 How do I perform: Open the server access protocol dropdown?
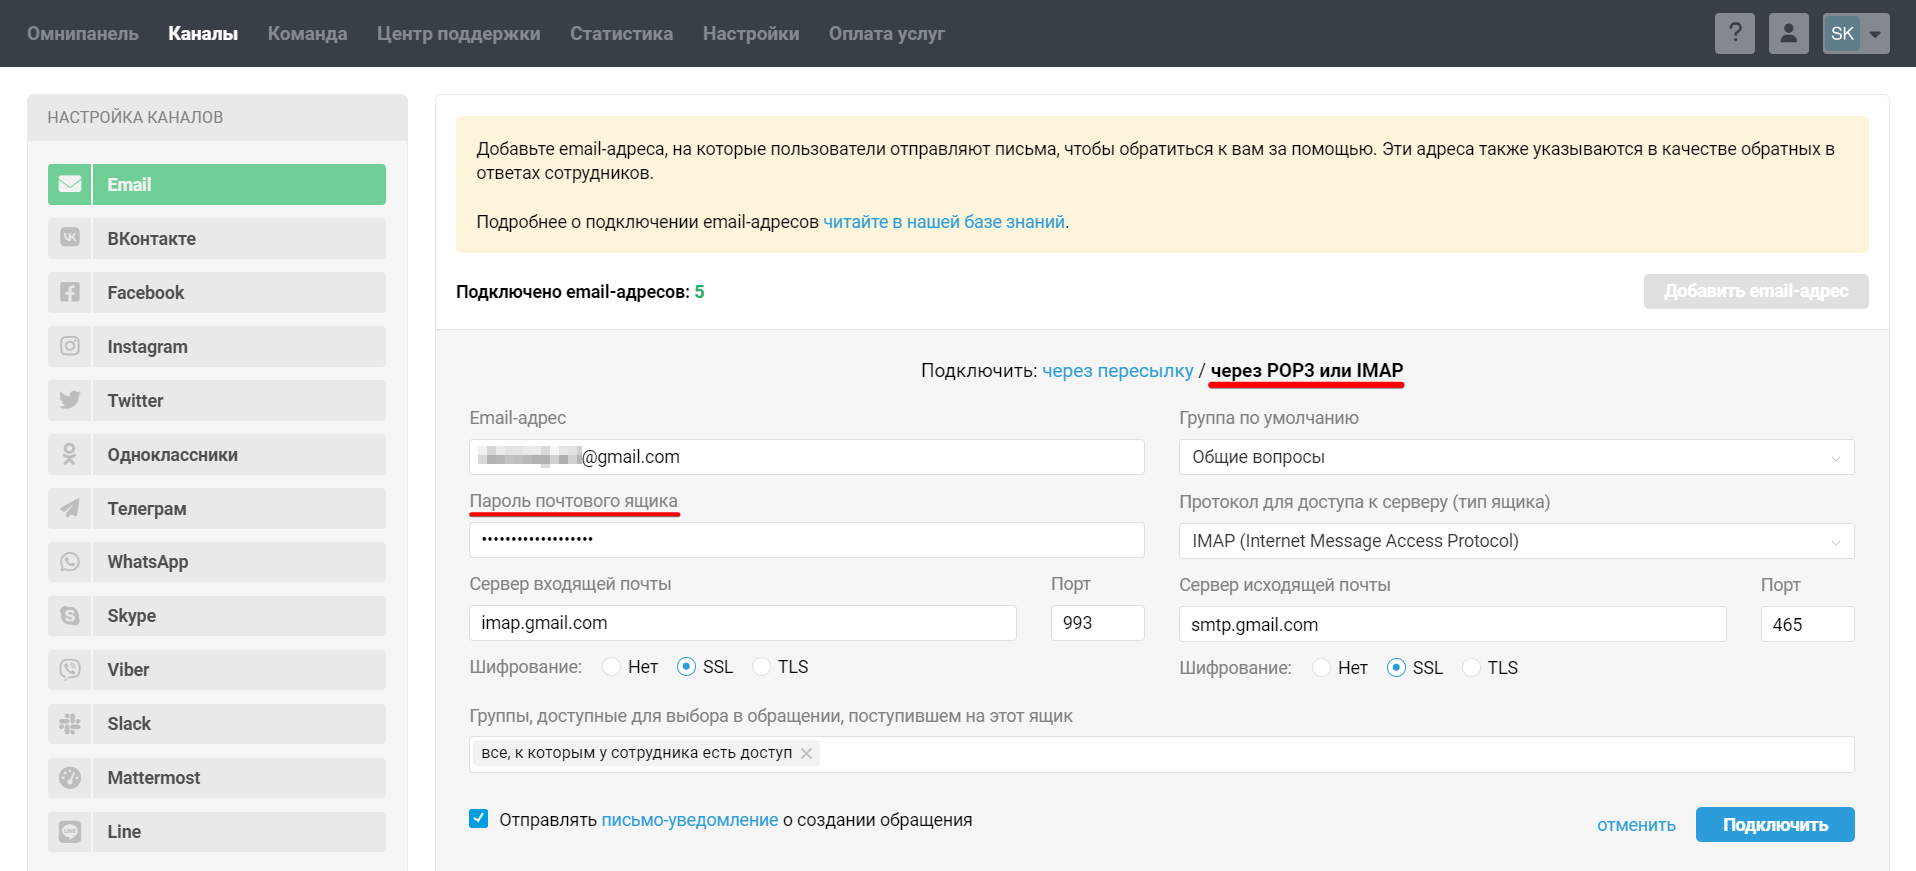pos(1515,541)
